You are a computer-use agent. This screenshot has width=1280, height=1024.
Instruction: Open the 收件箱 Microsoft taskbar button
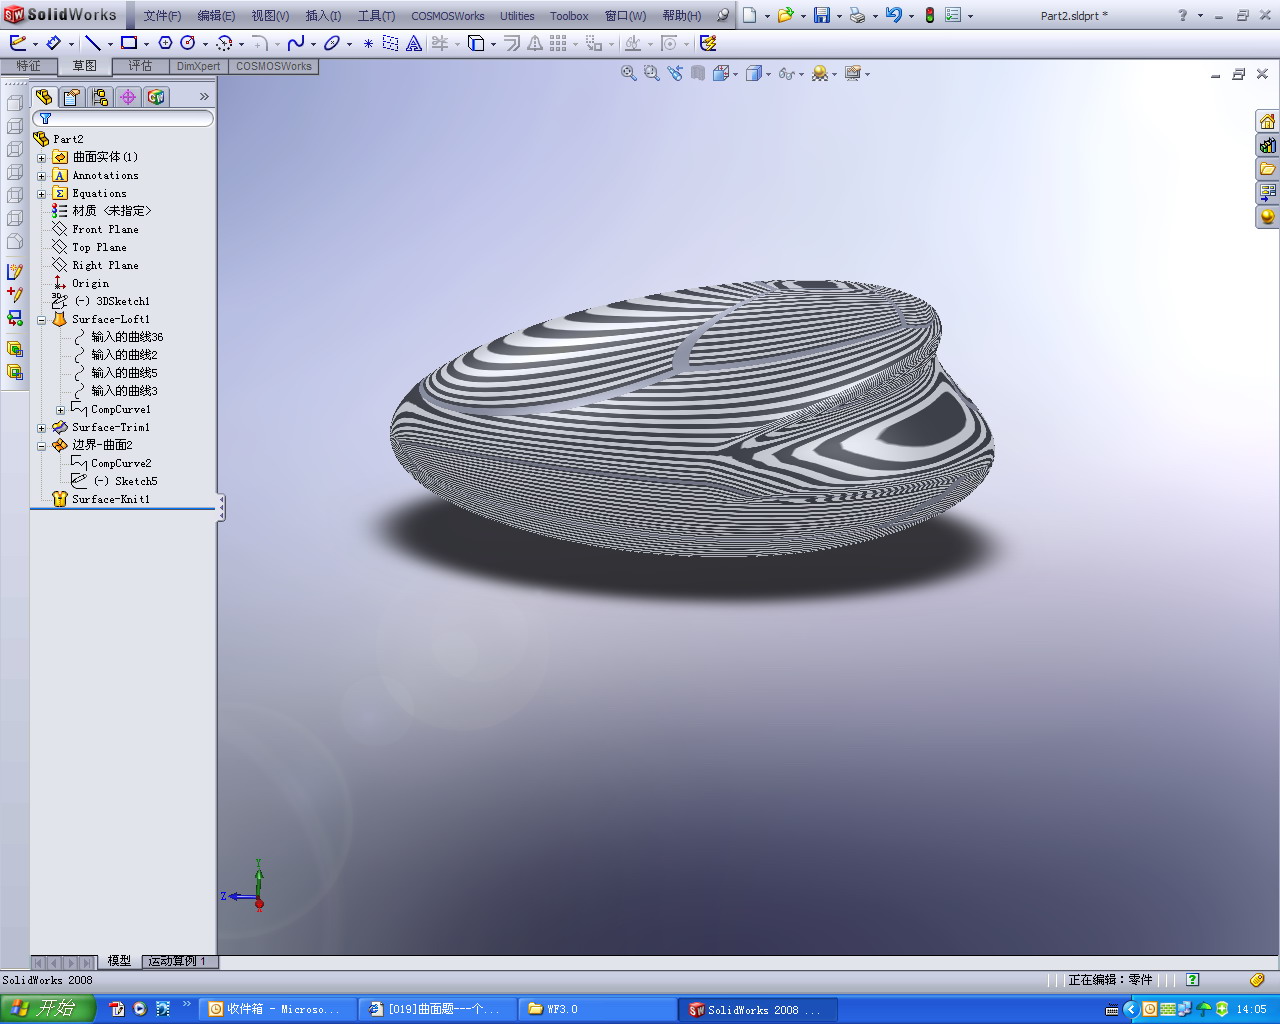(278, 1009)
